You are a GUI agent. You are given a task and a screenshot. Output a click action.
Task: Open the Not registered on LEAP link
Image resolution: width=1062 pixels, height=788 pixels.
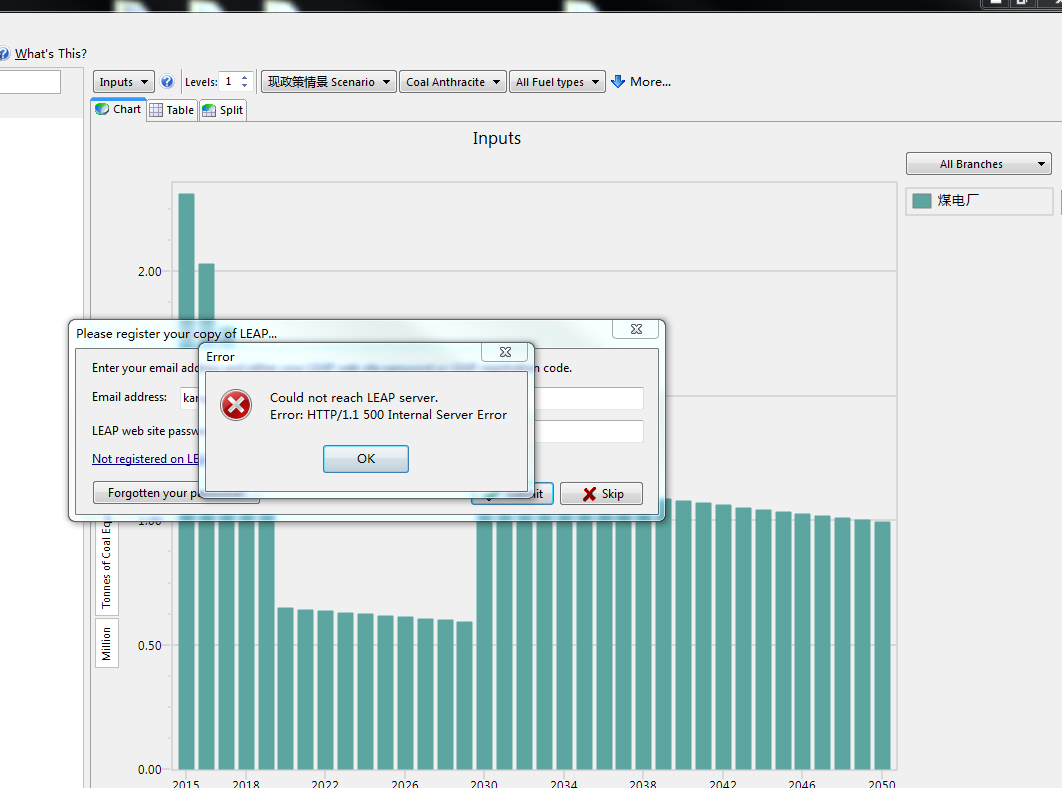click(146, 459)
